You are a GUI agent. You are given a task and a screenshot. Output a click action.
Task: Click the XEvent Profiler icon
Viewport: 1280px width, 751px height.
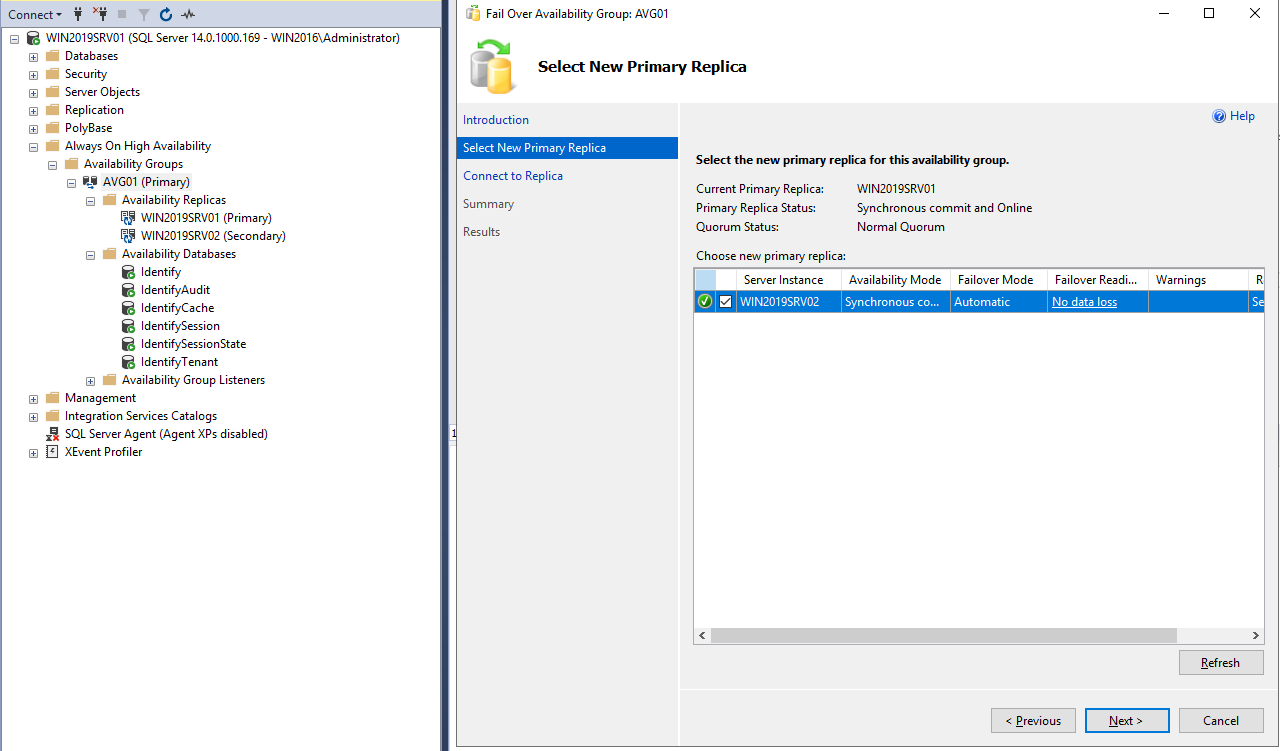click(x=52, y=452)
